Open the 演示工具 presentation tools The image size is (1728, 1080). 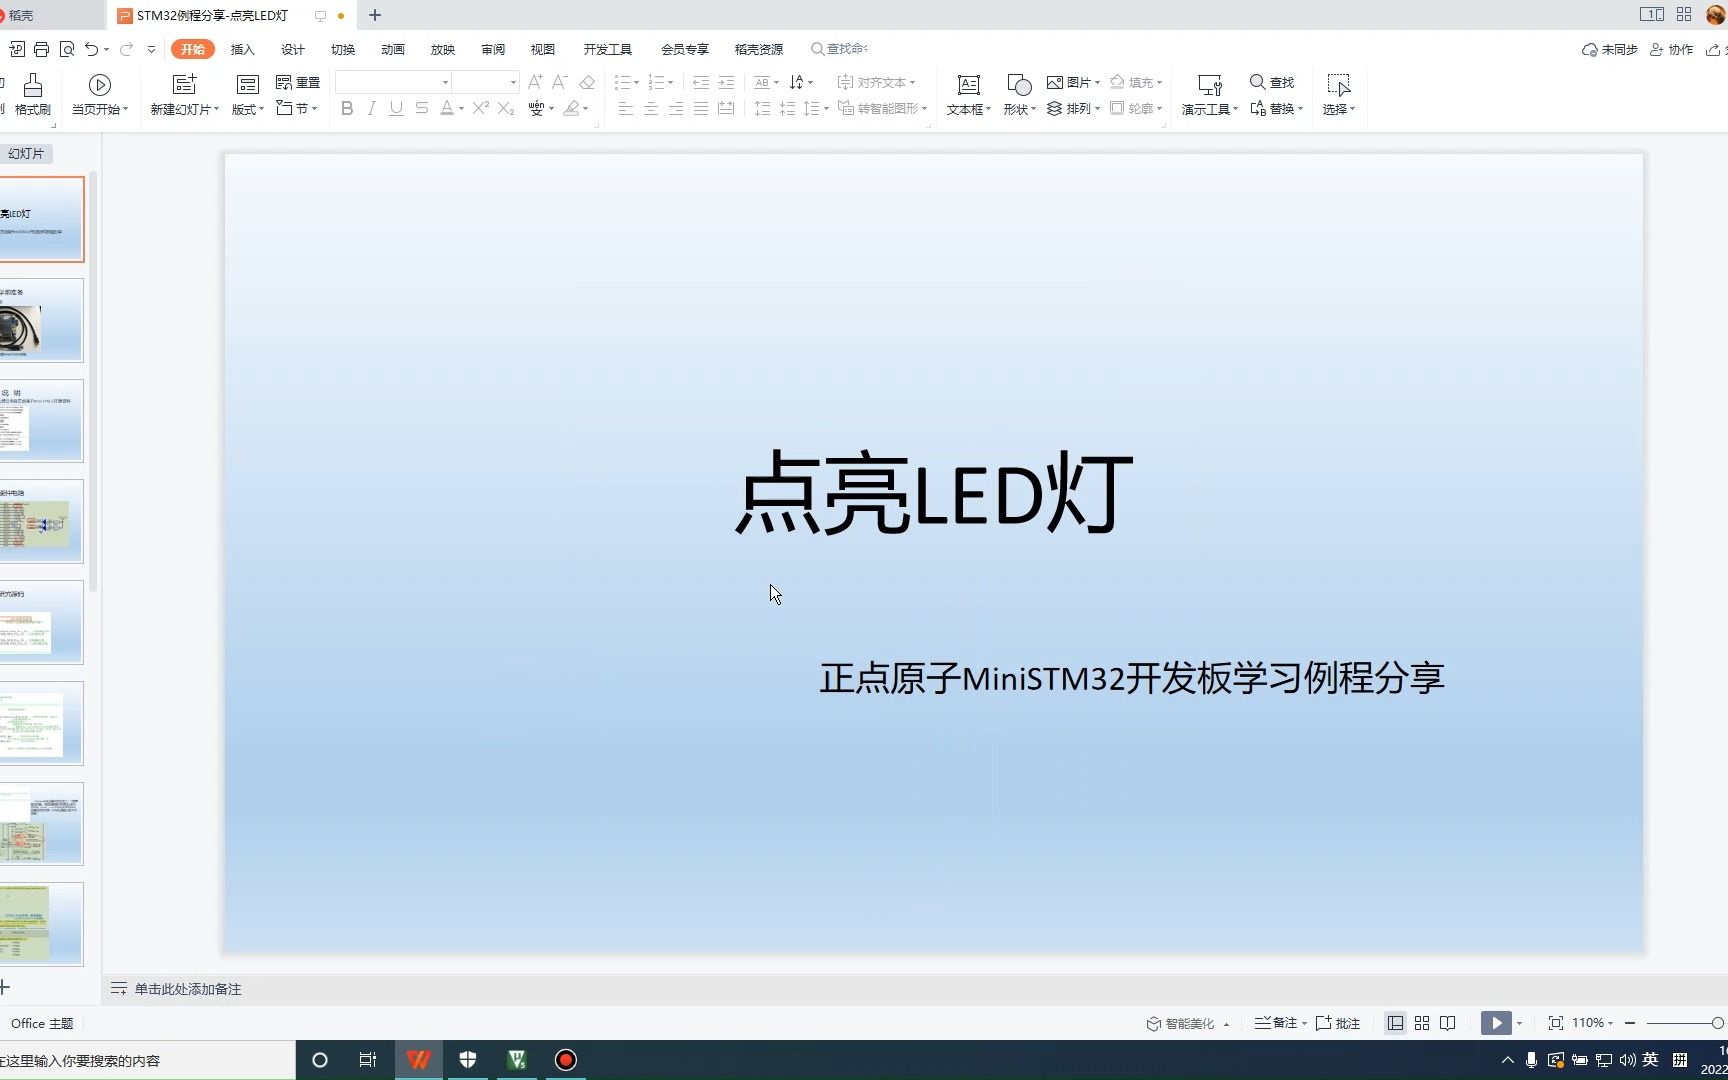coord(1208,94)
